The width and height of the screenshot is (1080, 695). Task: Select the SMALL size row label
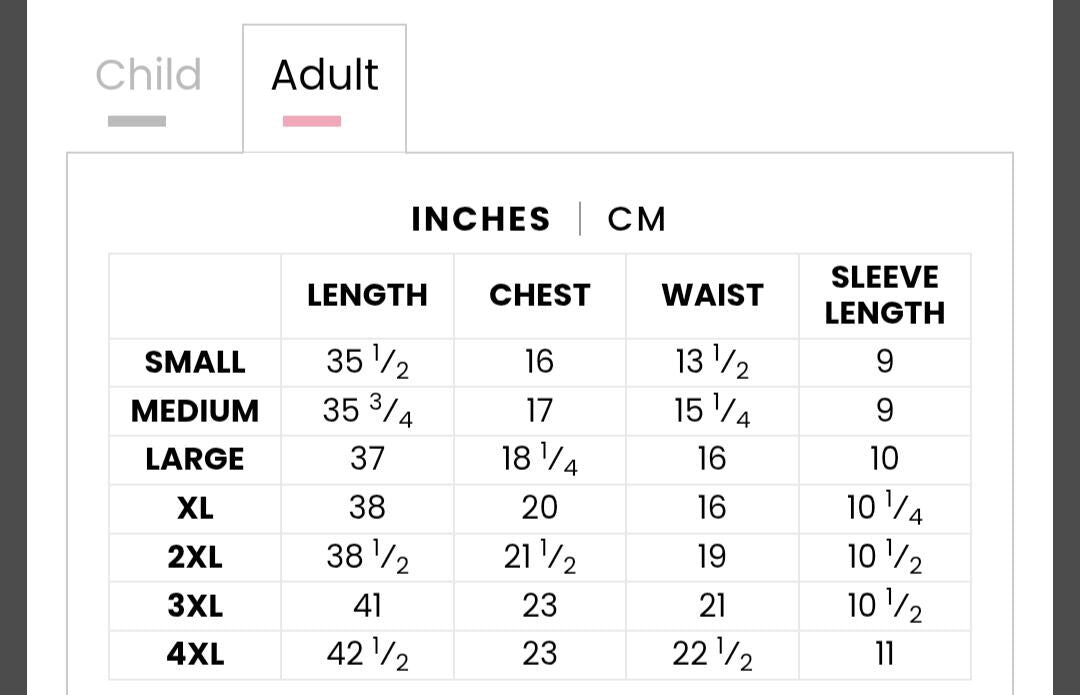tap(195, 362)
